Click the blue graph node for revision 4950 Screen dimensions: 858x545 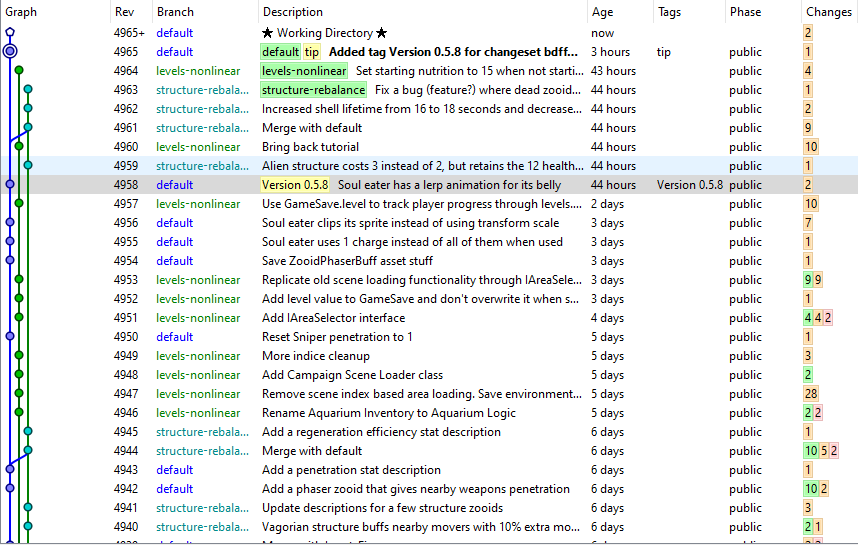[x=10, y=336]
